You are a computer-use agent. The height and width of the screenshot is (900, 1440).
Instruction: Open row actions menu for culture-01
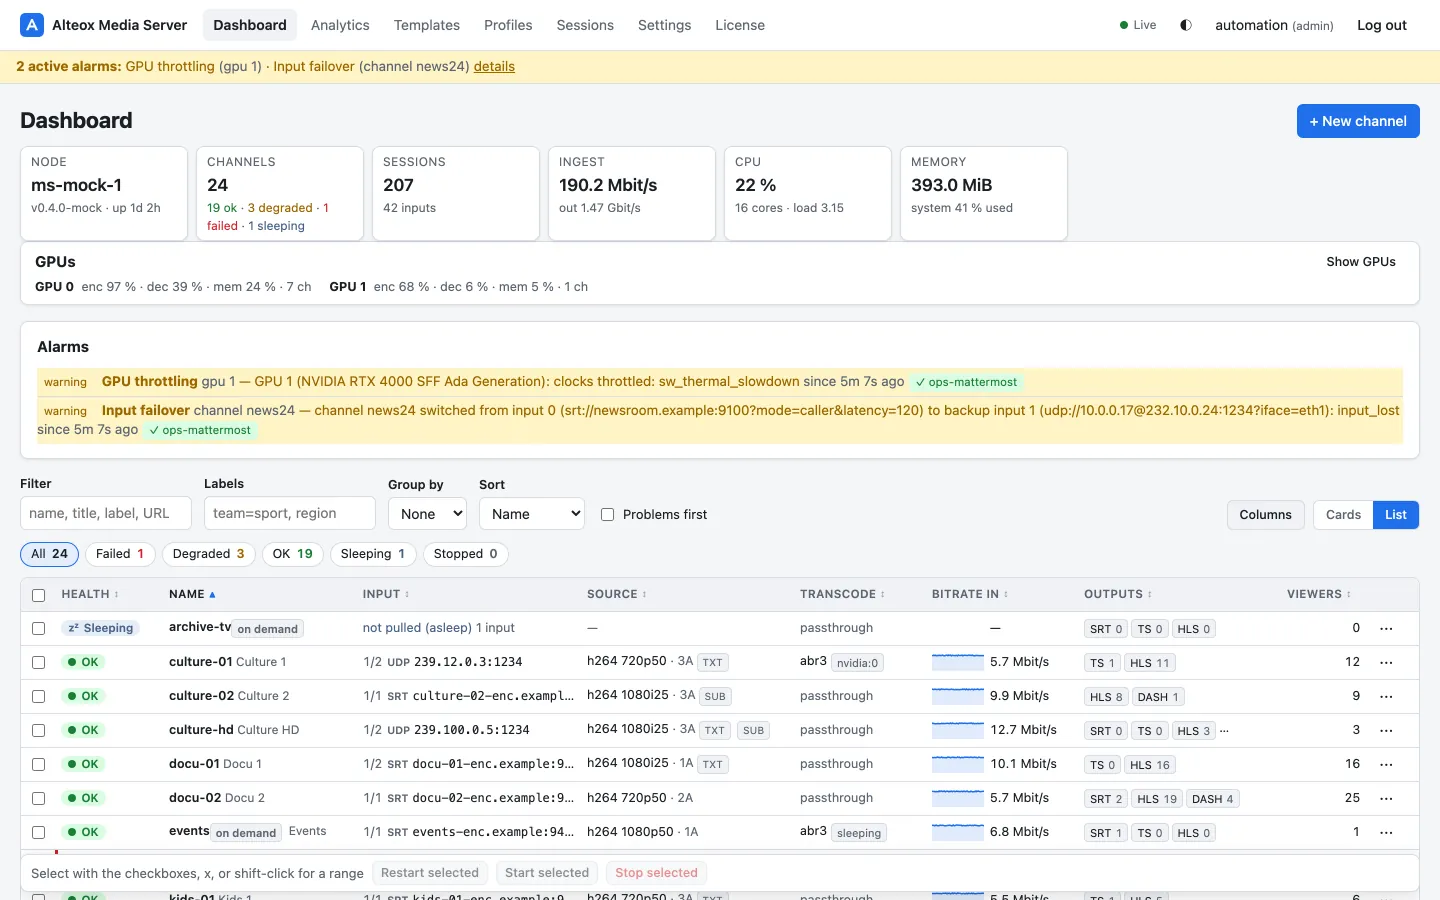pyautogui.click(x=1386, y=663)
